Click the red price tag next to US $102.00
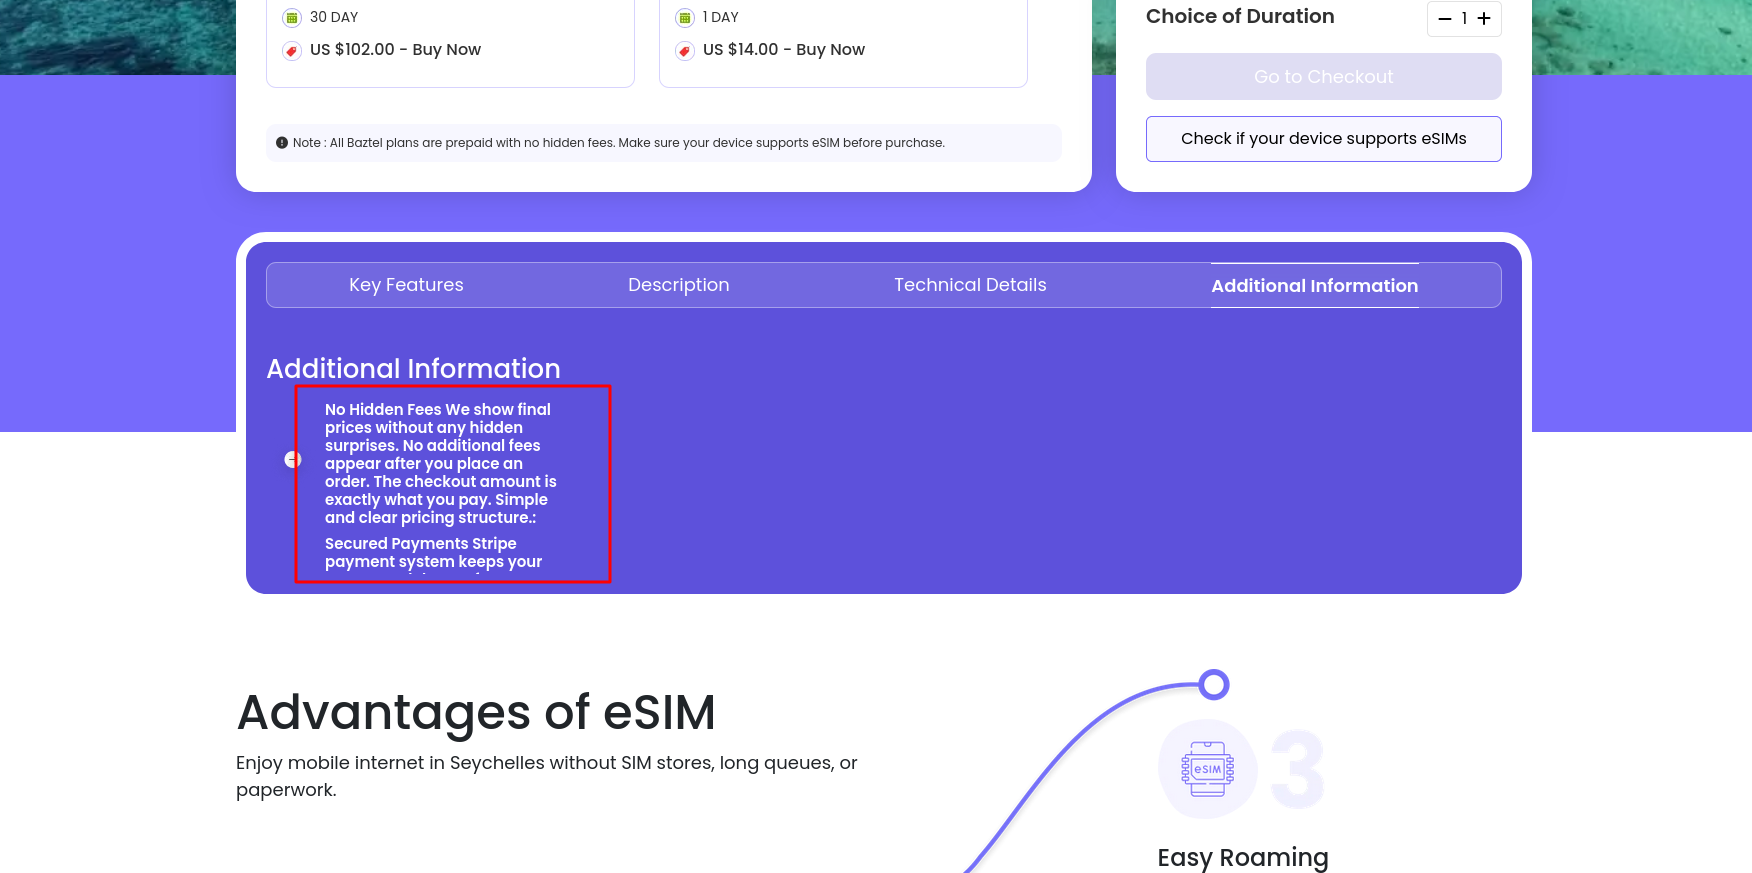This screenshot has width=1752, height=873. (x=292, y=51)
